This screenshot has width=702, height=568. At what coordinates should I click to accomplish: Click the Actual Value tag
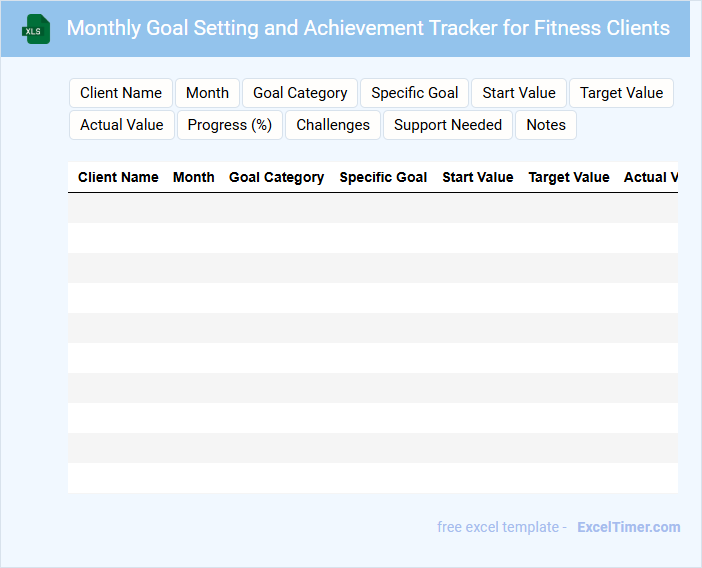(122, 125)
